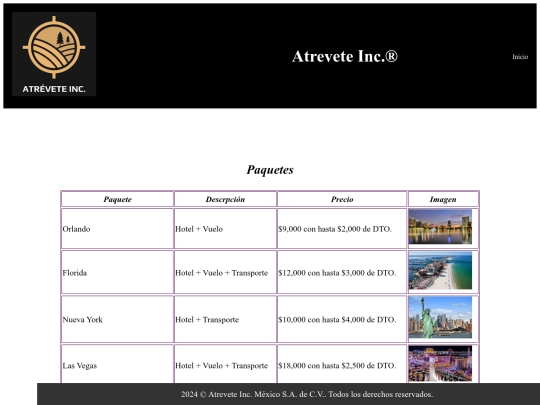The width and height of the screenshot is (540, 405).
Task: Click the '$10,000 con hasta $4,000 de DTO.' price
Action: click(x=337, y=320)
